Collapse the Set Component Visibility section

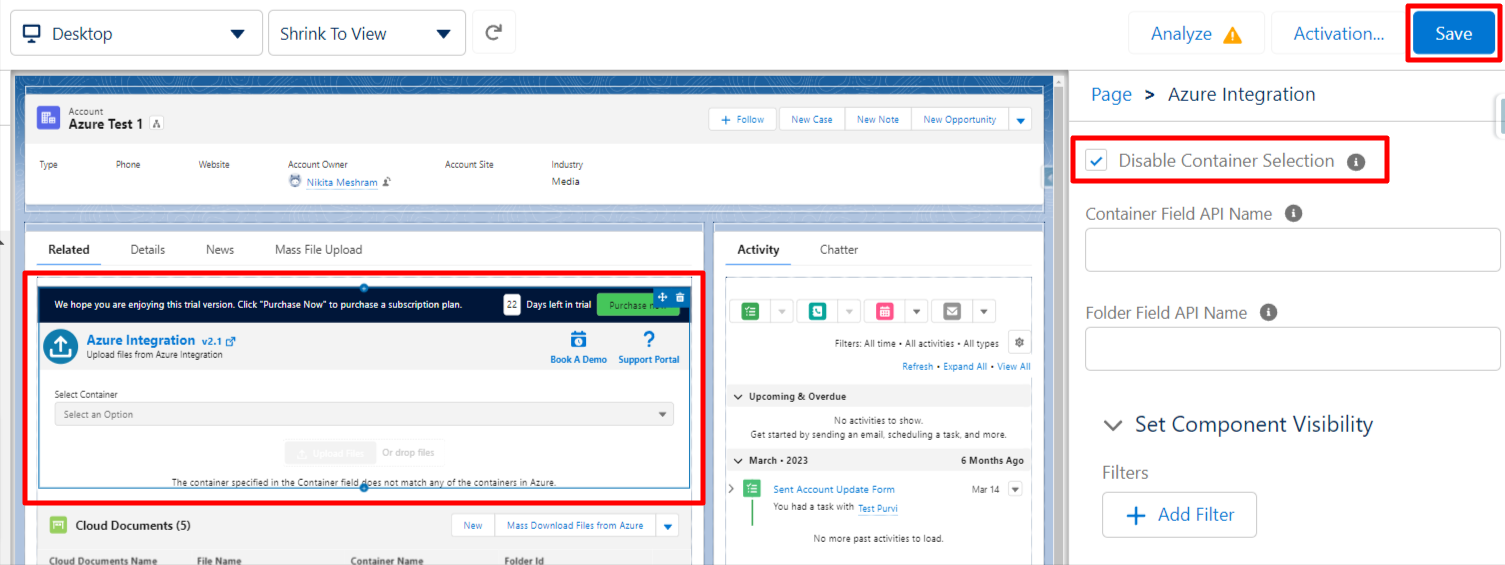point(1112,425)
